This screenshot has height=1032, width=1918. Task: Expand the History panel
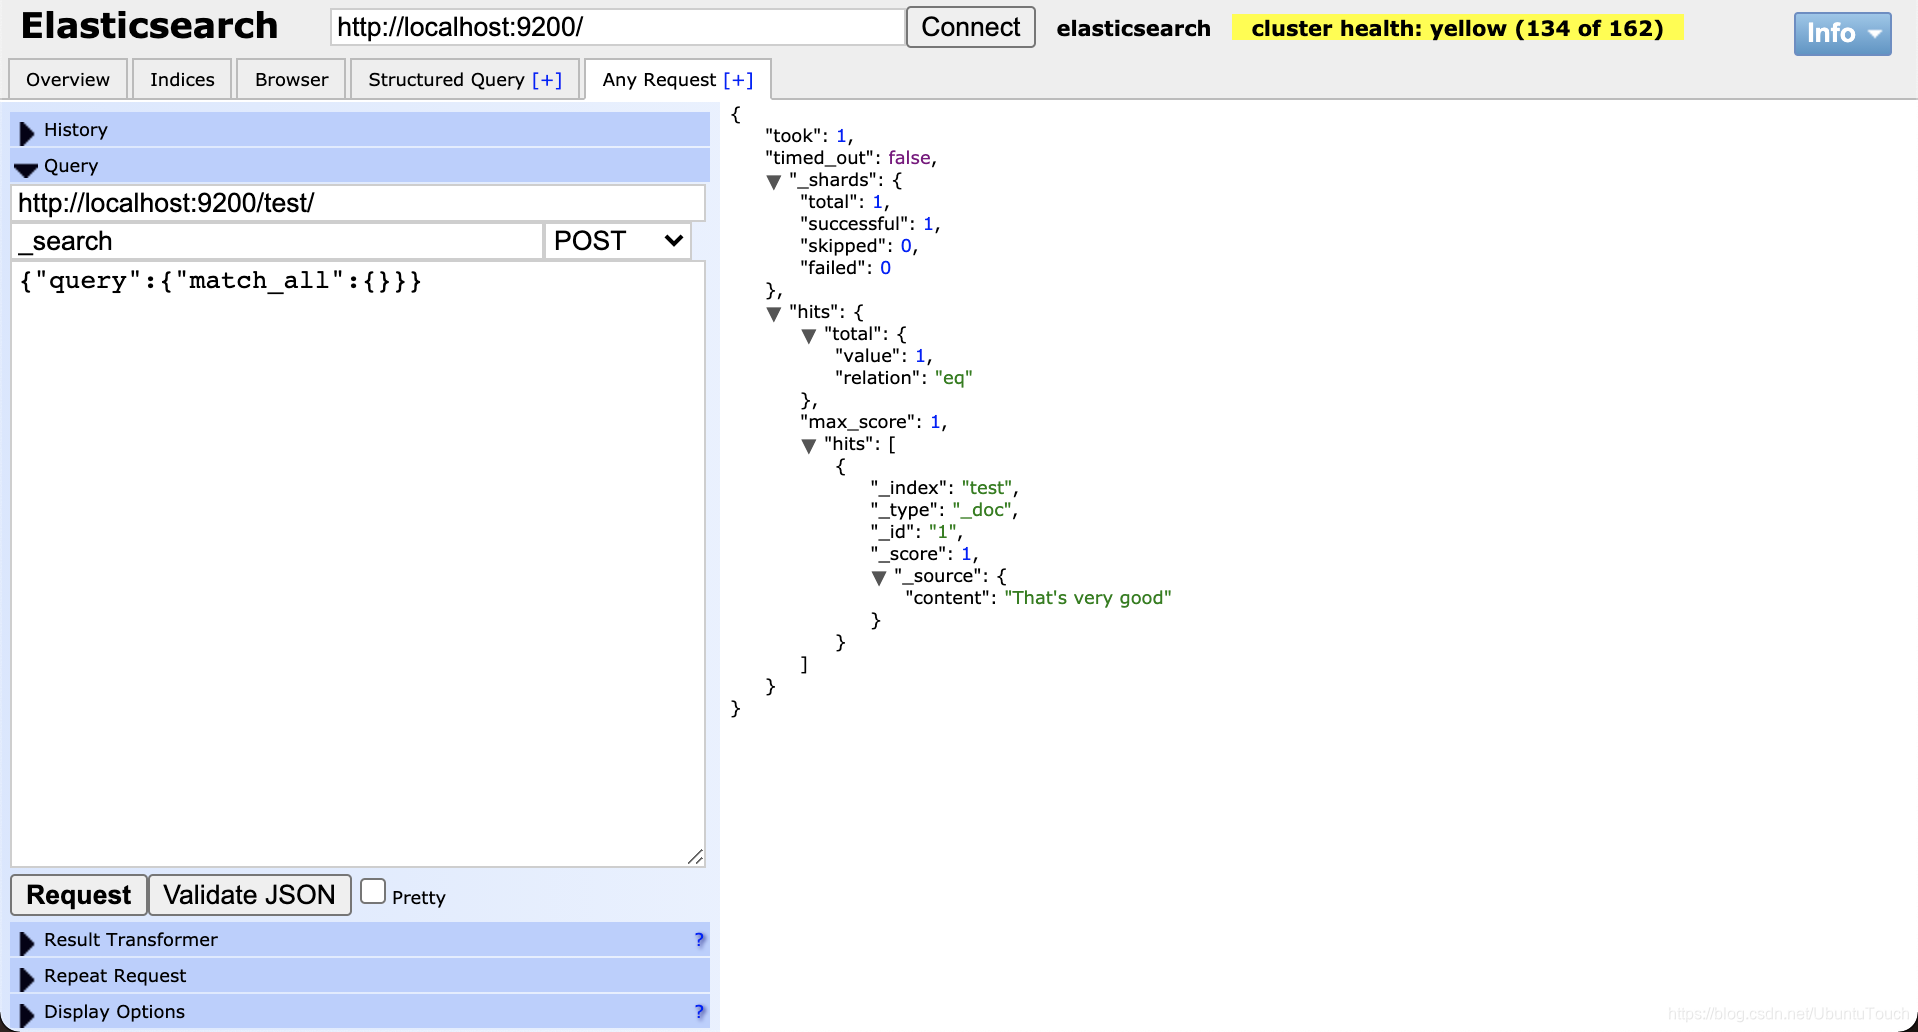[x=28, y=129]
